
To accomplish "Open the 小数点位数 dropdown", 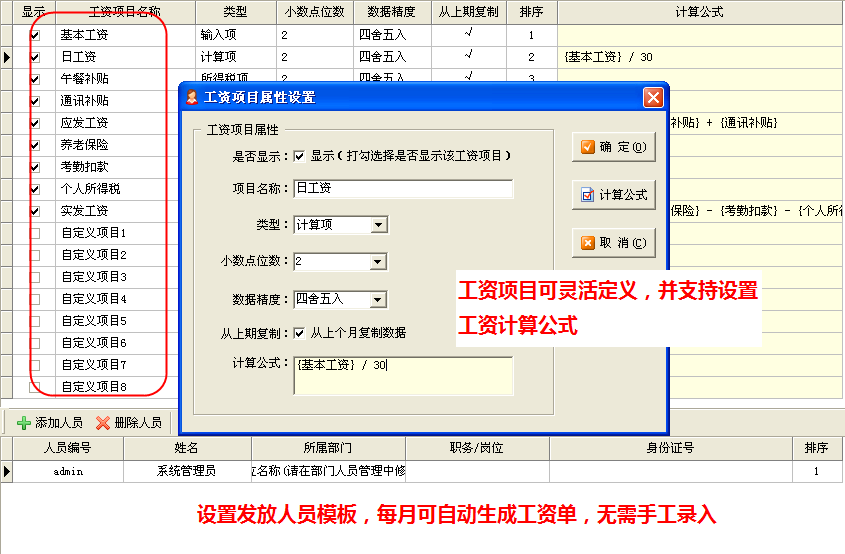I will coord(378,261).
